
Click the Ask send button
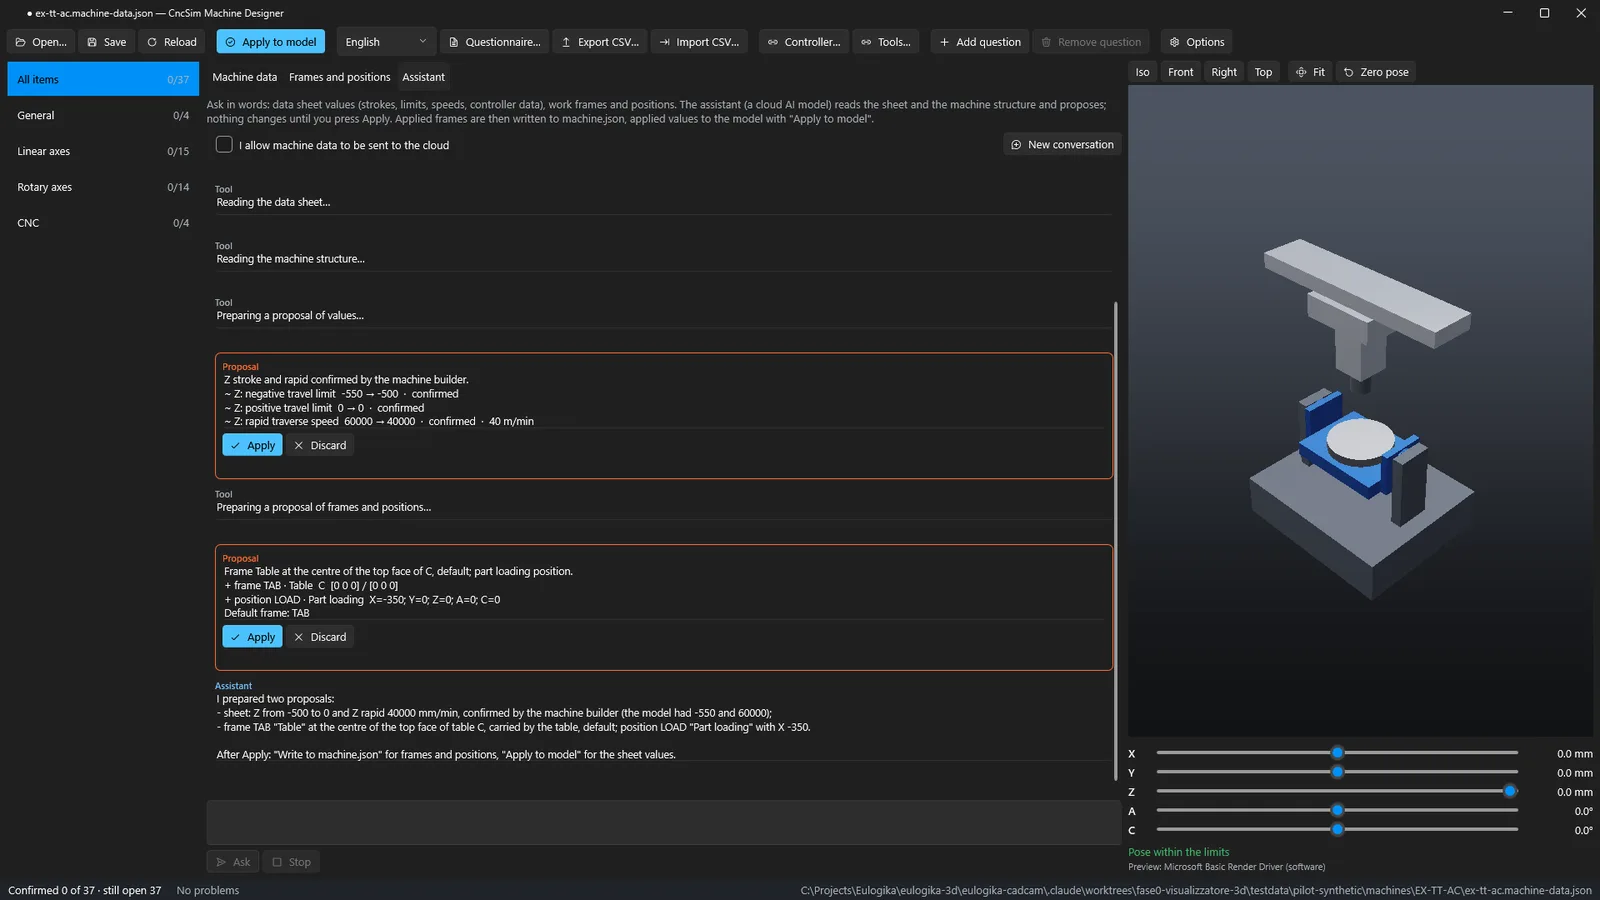coord(233,862)
